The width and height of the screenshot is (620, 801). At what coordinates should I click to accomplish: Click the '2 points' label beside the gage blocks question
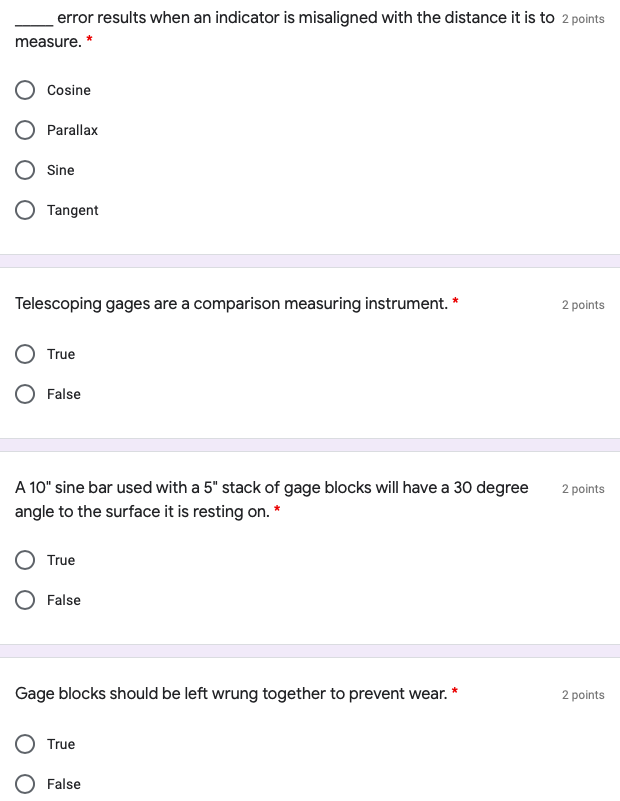583,695
